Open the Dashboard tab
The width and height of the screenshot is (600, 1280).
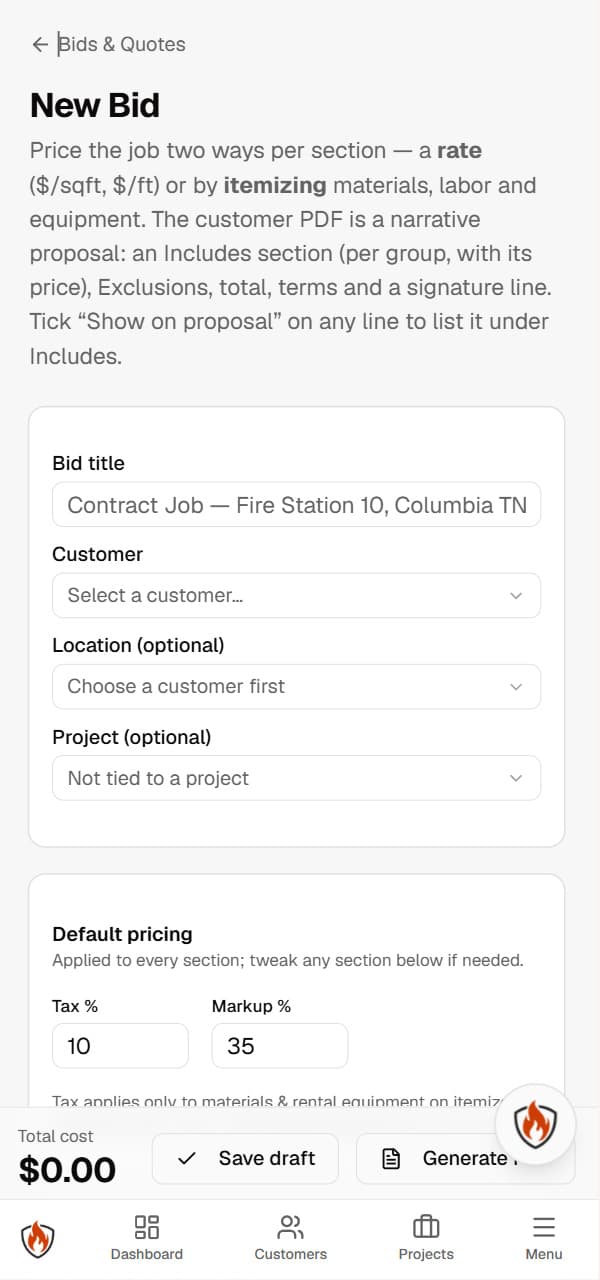coord(147,1238)
